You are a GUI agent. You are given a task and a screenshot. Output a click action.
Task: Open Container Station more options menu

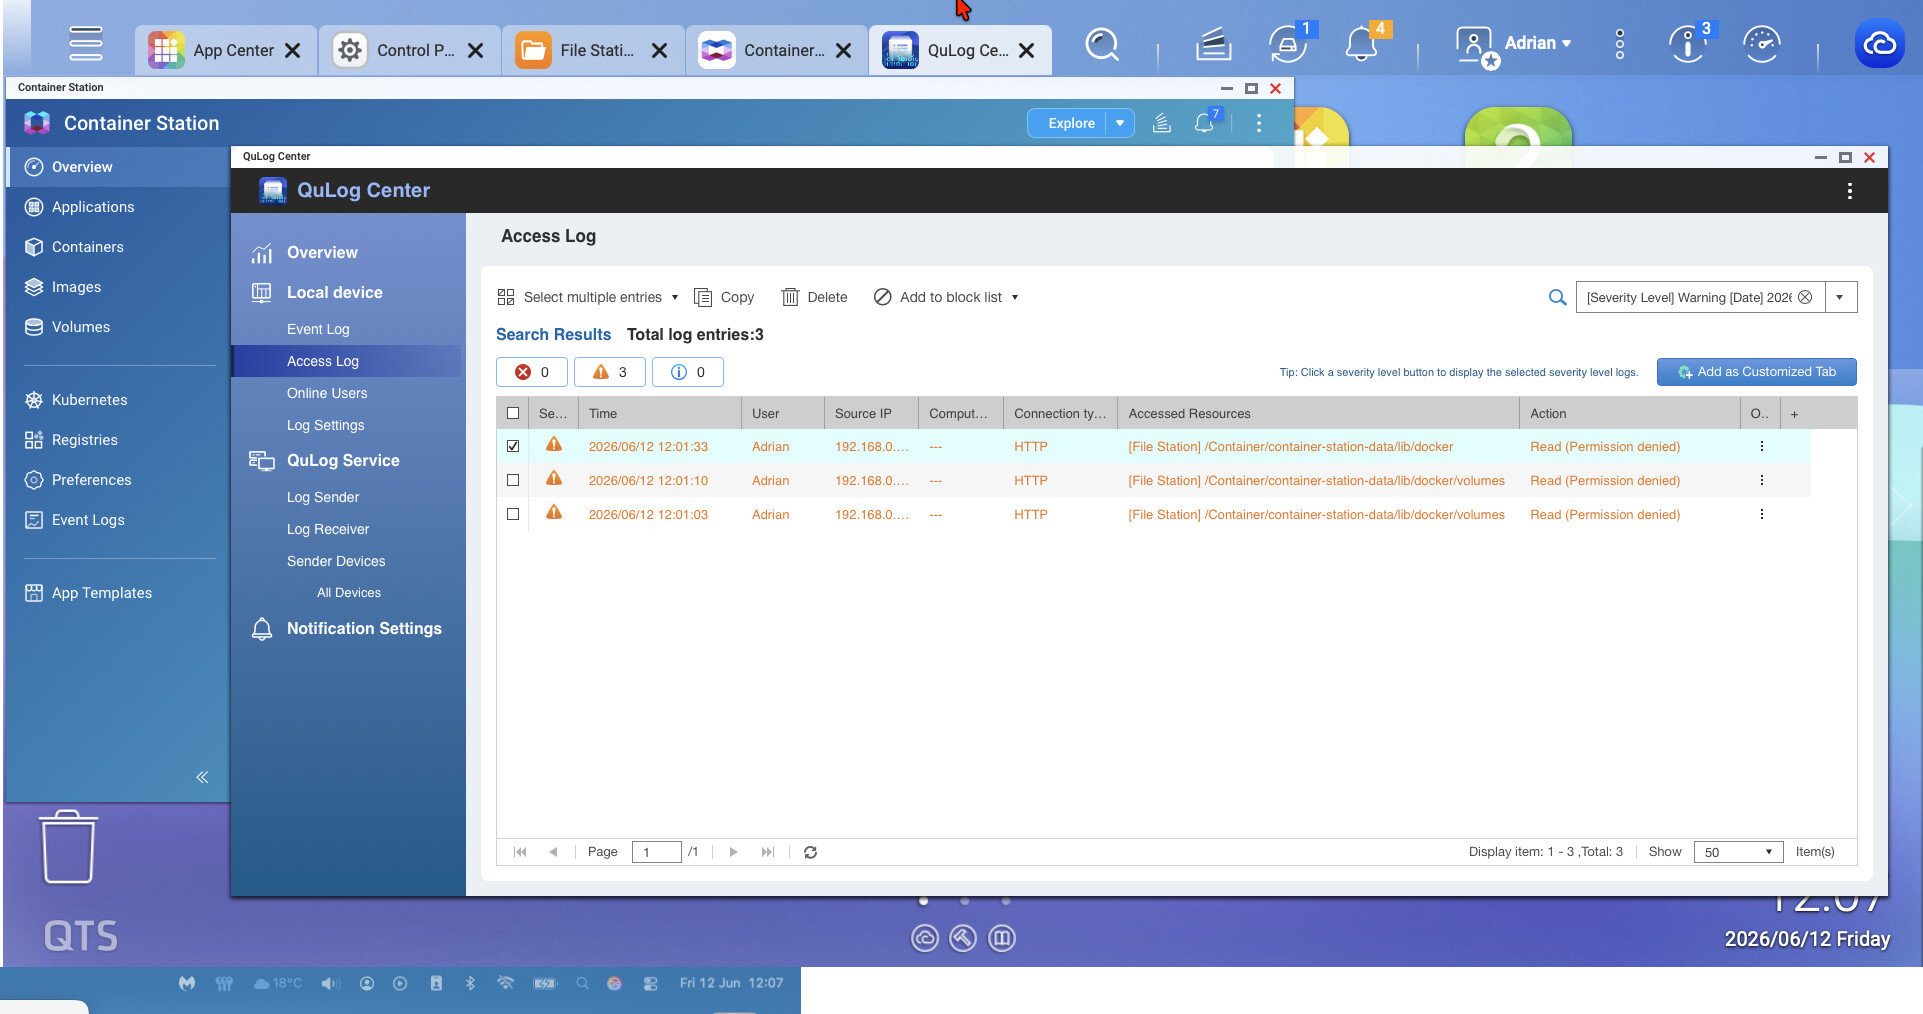pyautogui.click(x=1259, y=123)
